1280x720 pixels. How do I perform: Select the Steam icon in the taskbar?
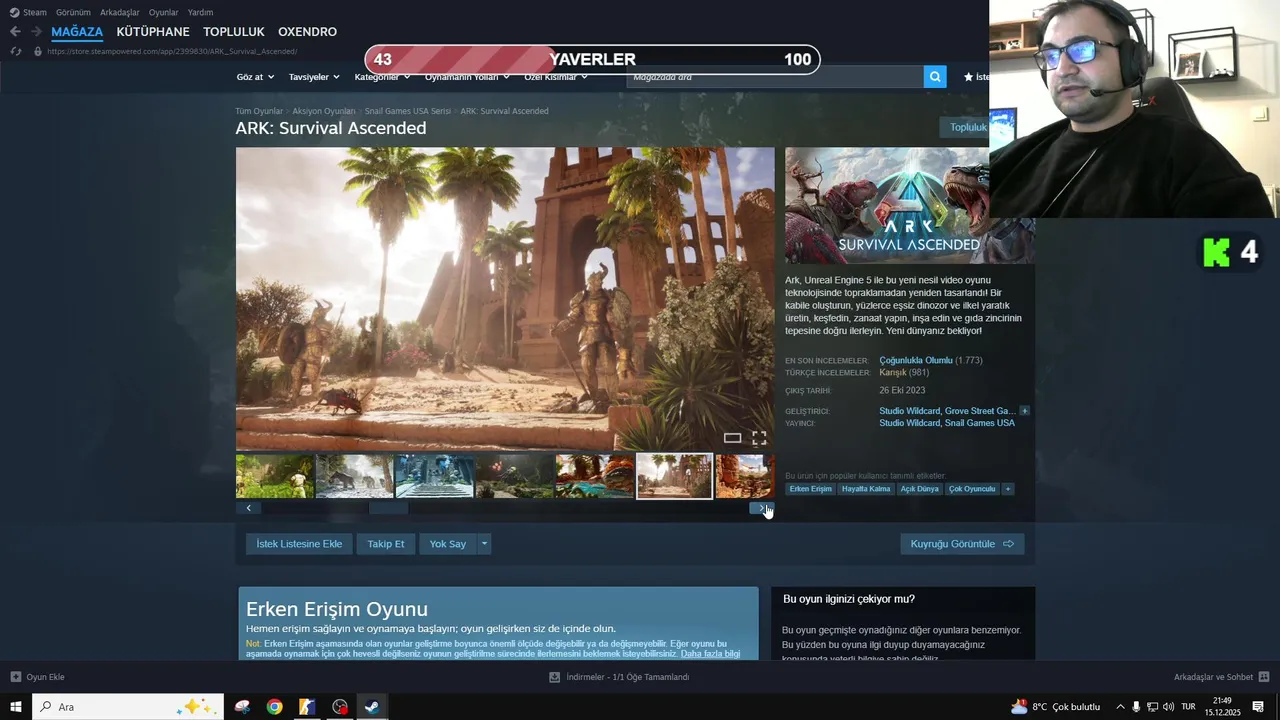click(x=370, y=707)
